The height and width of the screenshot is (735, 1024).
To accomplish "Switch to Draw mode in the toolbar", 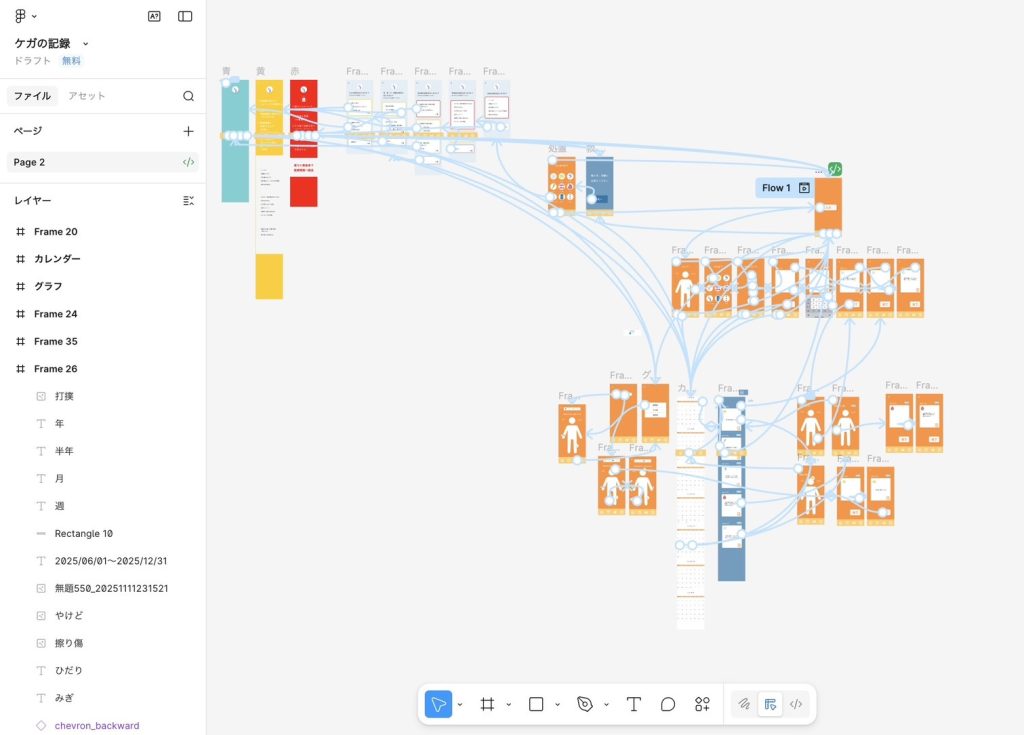I will tap(744, 704).
